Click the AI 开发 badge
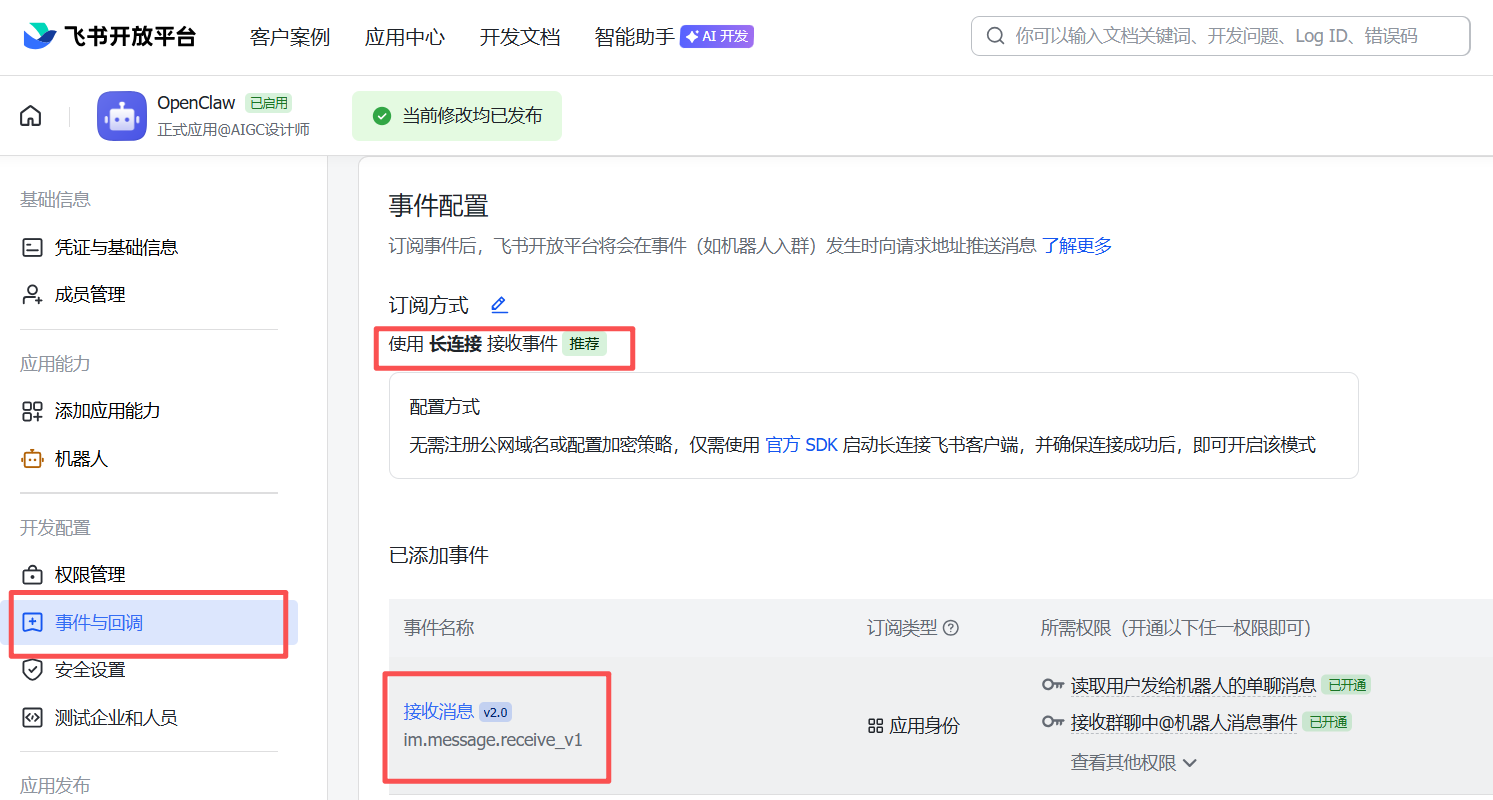1493x800 pixels. tap(716, 37)
